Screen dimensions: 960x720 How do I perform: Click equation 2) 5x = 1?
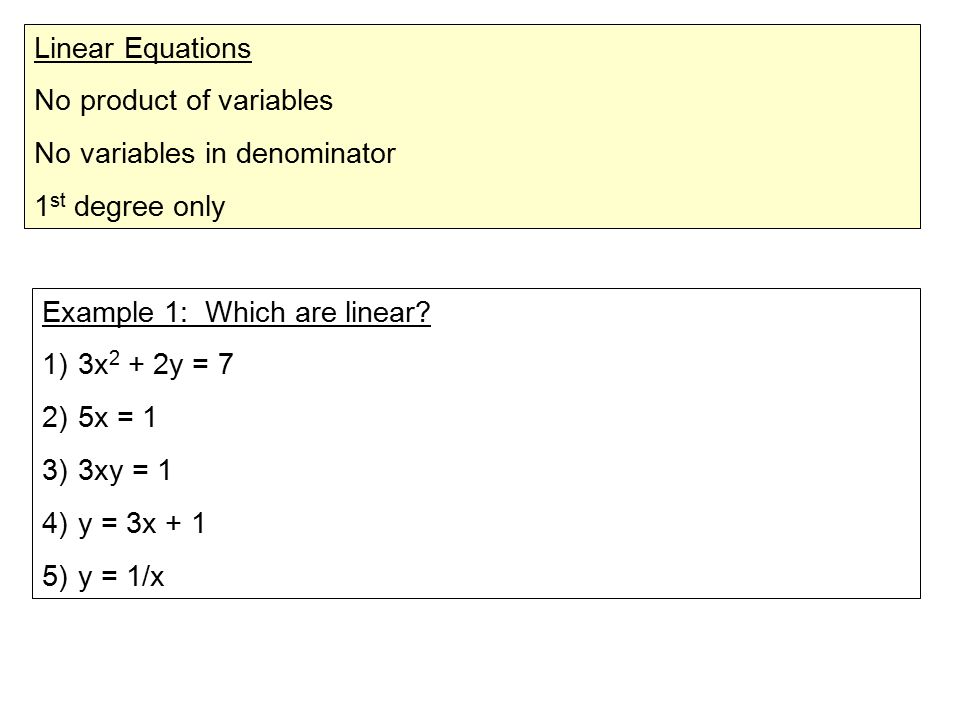point(99,418)
